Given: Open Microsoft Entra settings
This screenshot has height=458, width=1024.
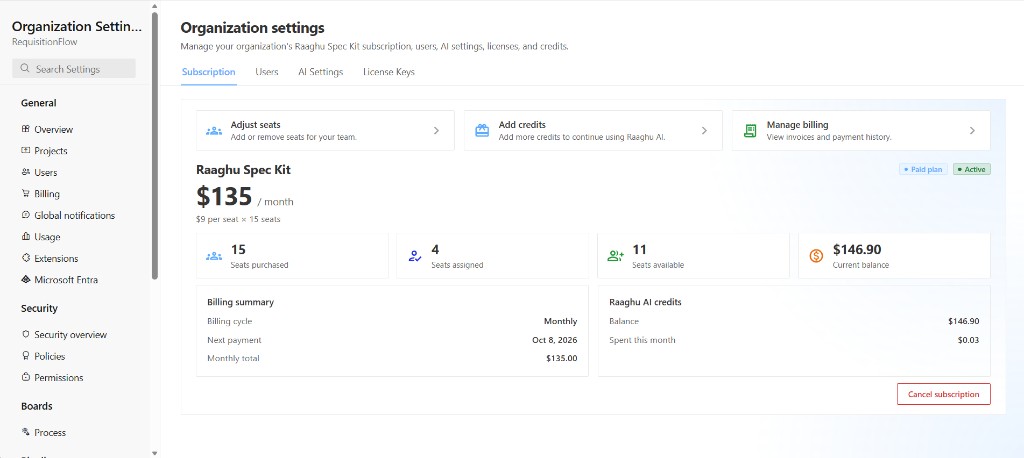Looking at the screenshot, I should click(66, 280).
